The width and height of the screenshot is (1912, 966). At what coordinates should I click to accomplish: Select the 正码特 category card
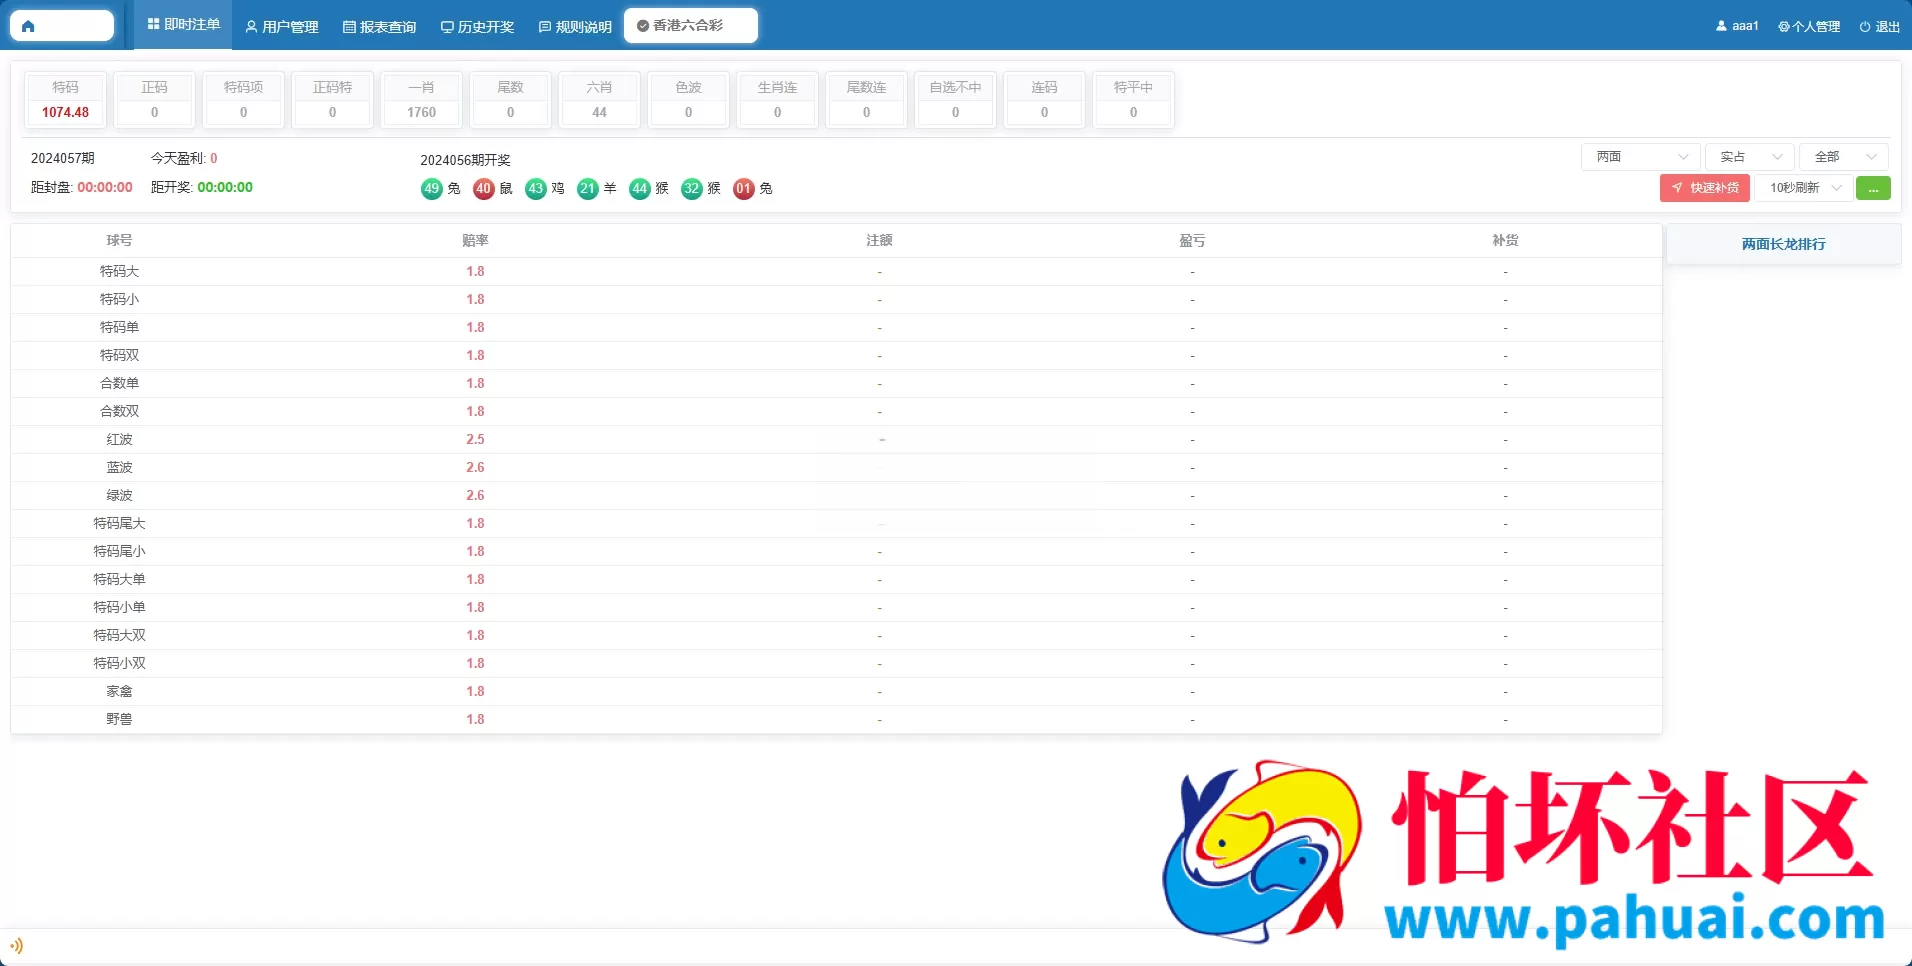333,100
